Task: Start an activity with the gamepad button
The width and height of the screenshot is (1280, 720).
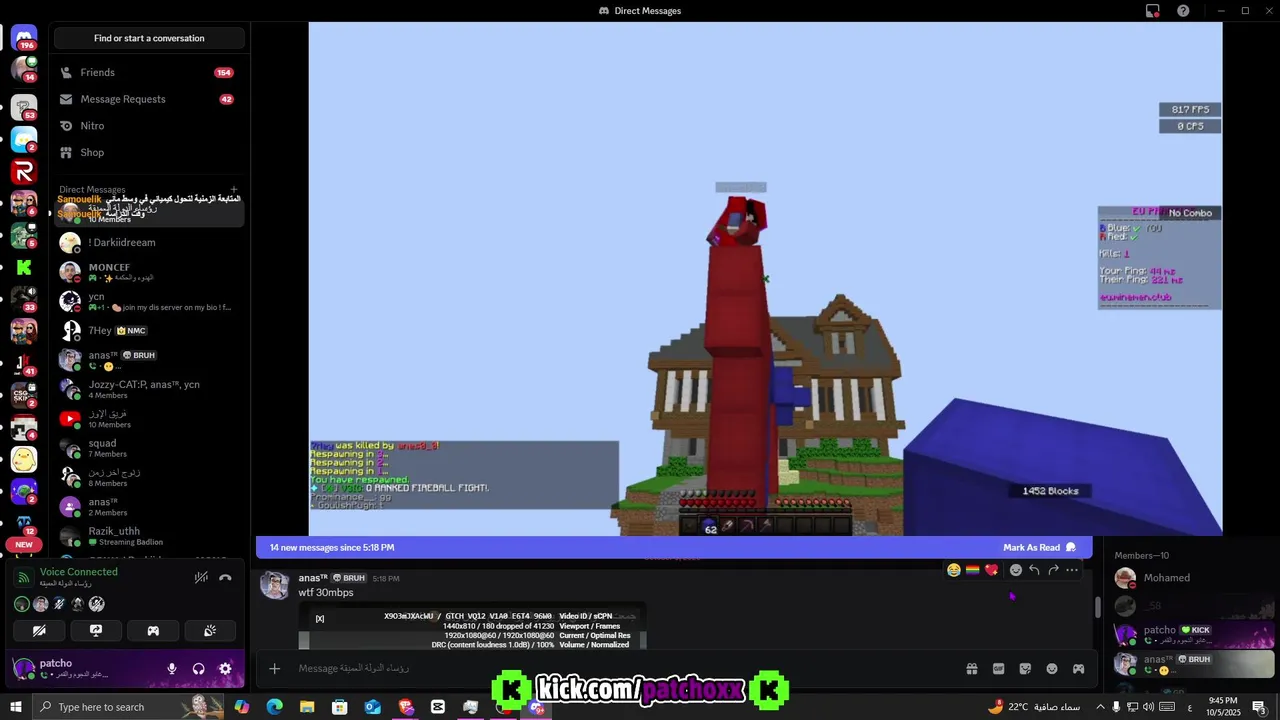Action: tap(153, 631)
